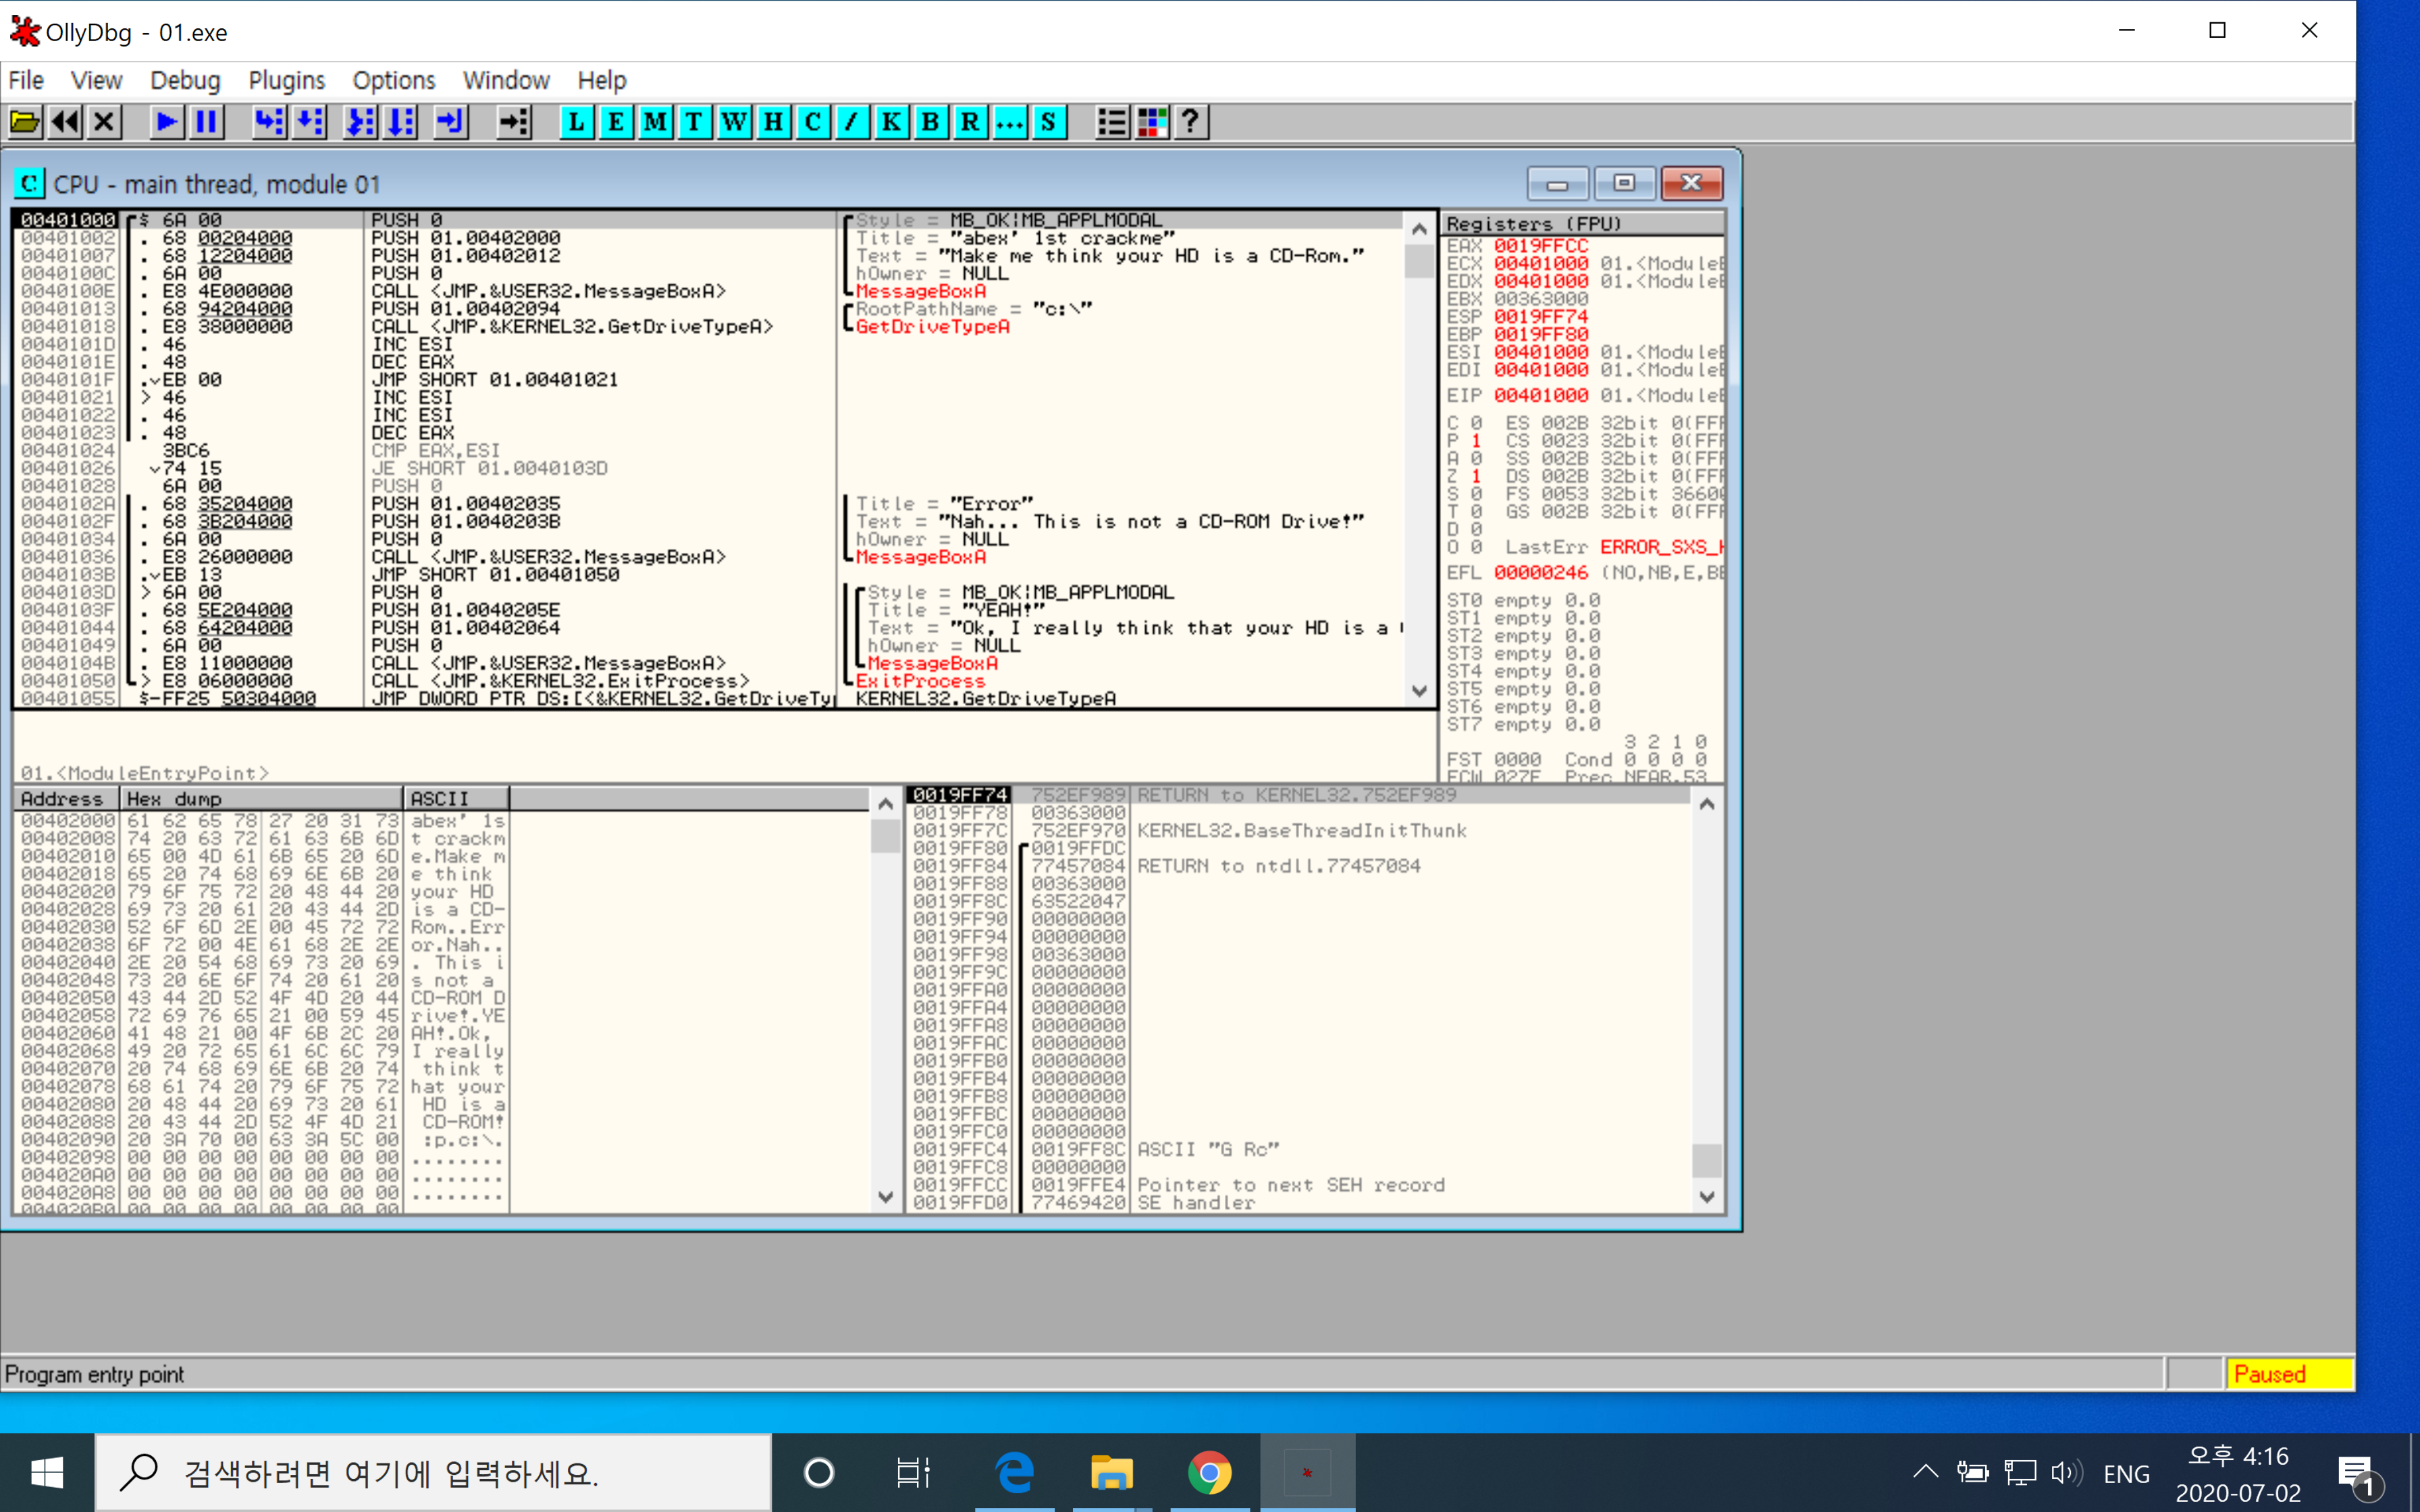Open Chrome from the taskbar
The image size is (2420, 1512).
tap(1209, 1472)
